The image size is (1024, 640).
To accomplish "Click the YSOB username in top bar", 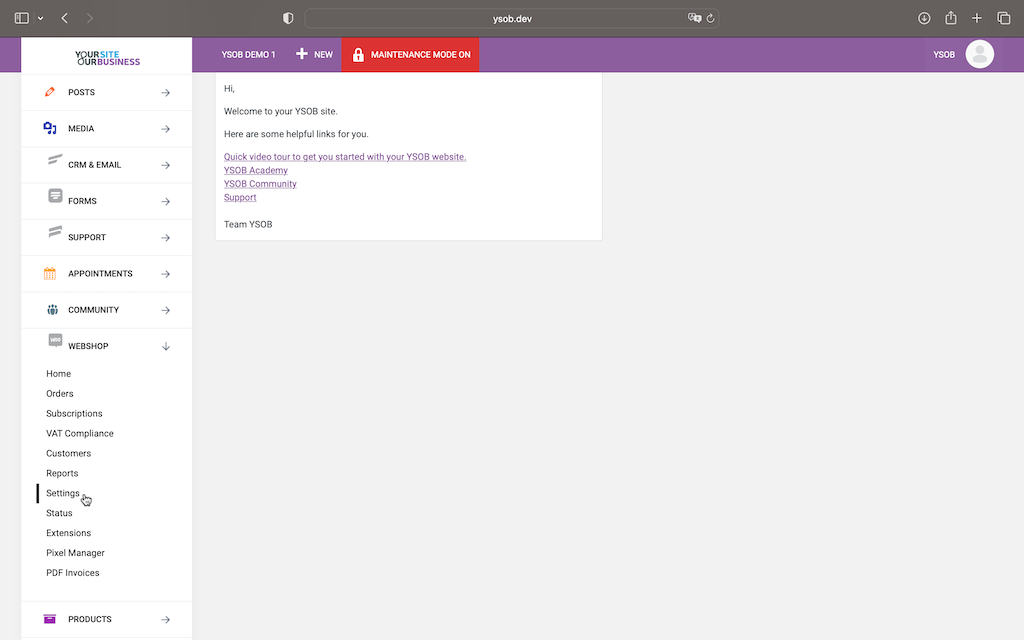I will [944, 54].
